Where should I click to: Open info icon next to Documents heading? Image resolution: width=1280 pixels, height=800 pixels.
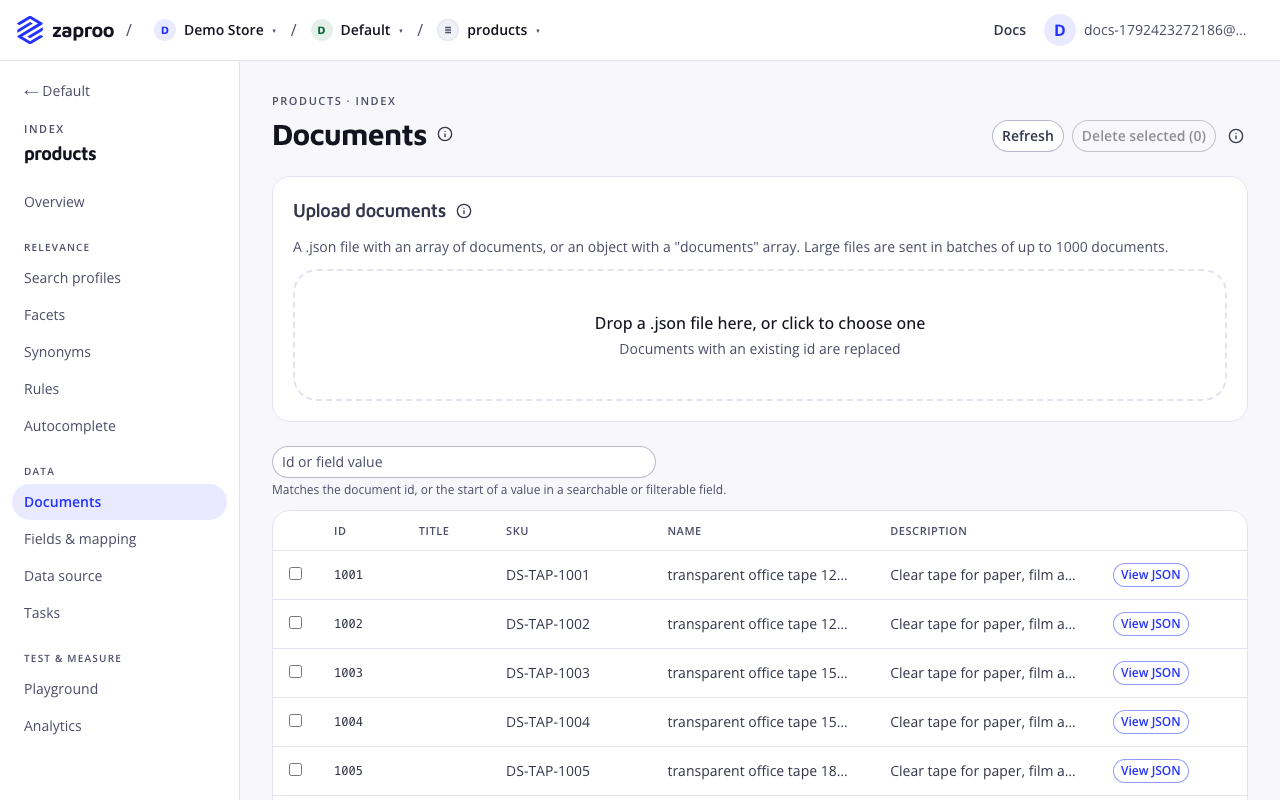(x=445, y=134)
